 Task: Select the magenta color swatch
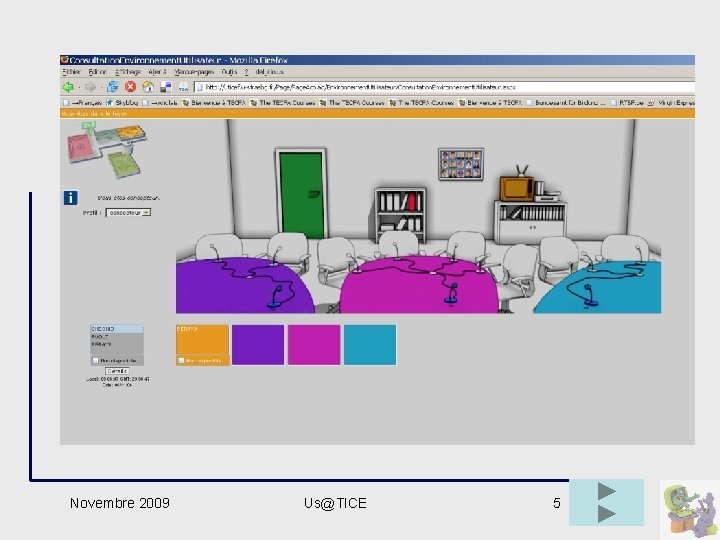(x=314, y=345)
